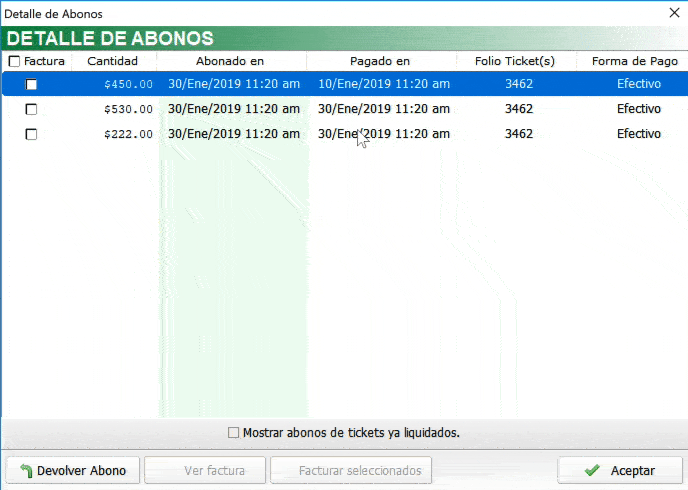Click Abonado en date in $222.00 row

point(234,134)
